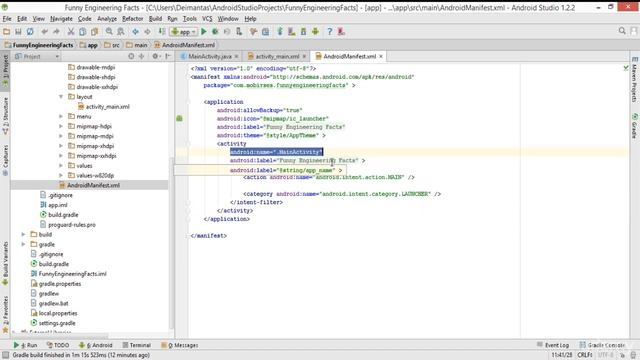Screen dimensions: 640x360
Task: Click the launcher icon gutter marker
Action: point(179,118)
